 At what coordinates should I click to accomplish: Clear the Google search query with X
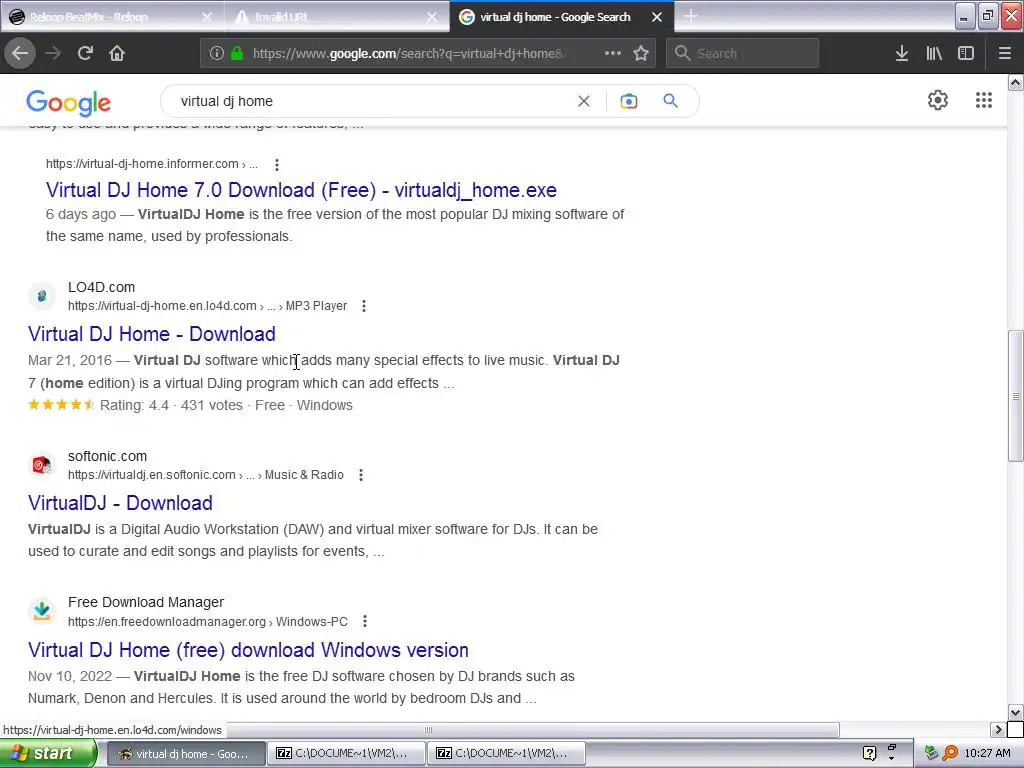[x=584, y=101]
